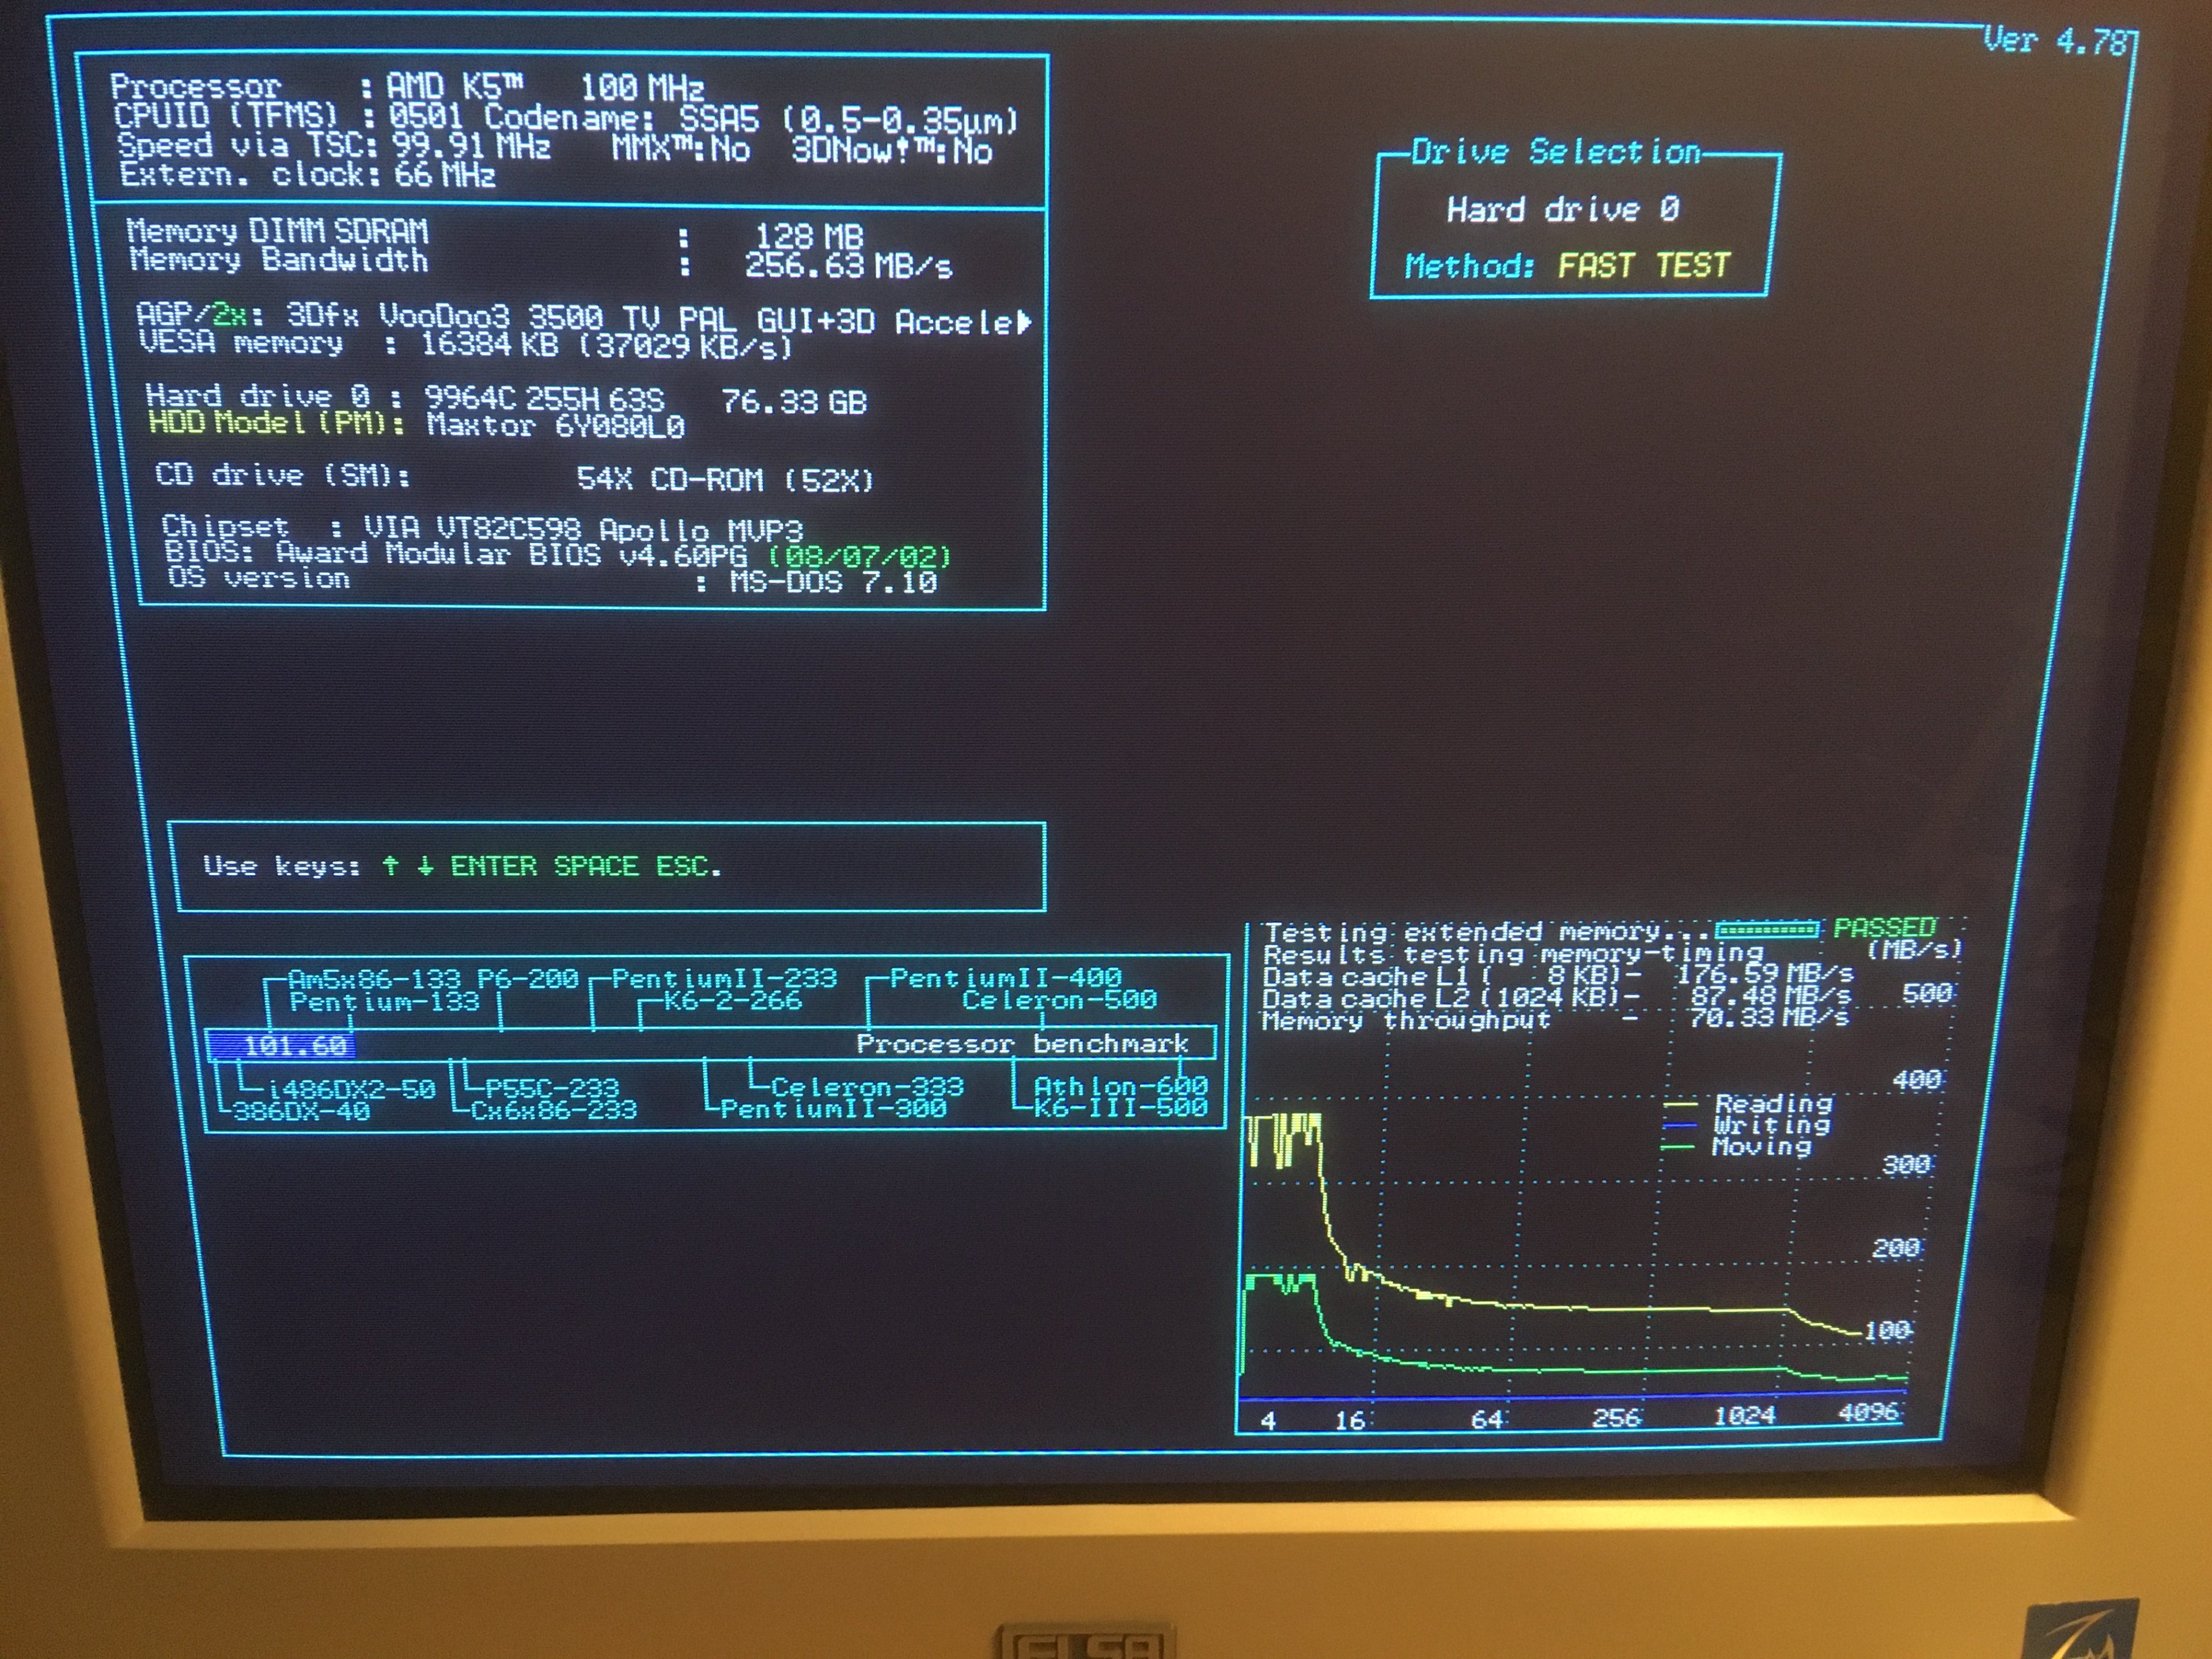Image resolution: width=2212 pixels, height=1659 pixels.
Task: Click the yellow Reading legend line
Action: 1680,1105
